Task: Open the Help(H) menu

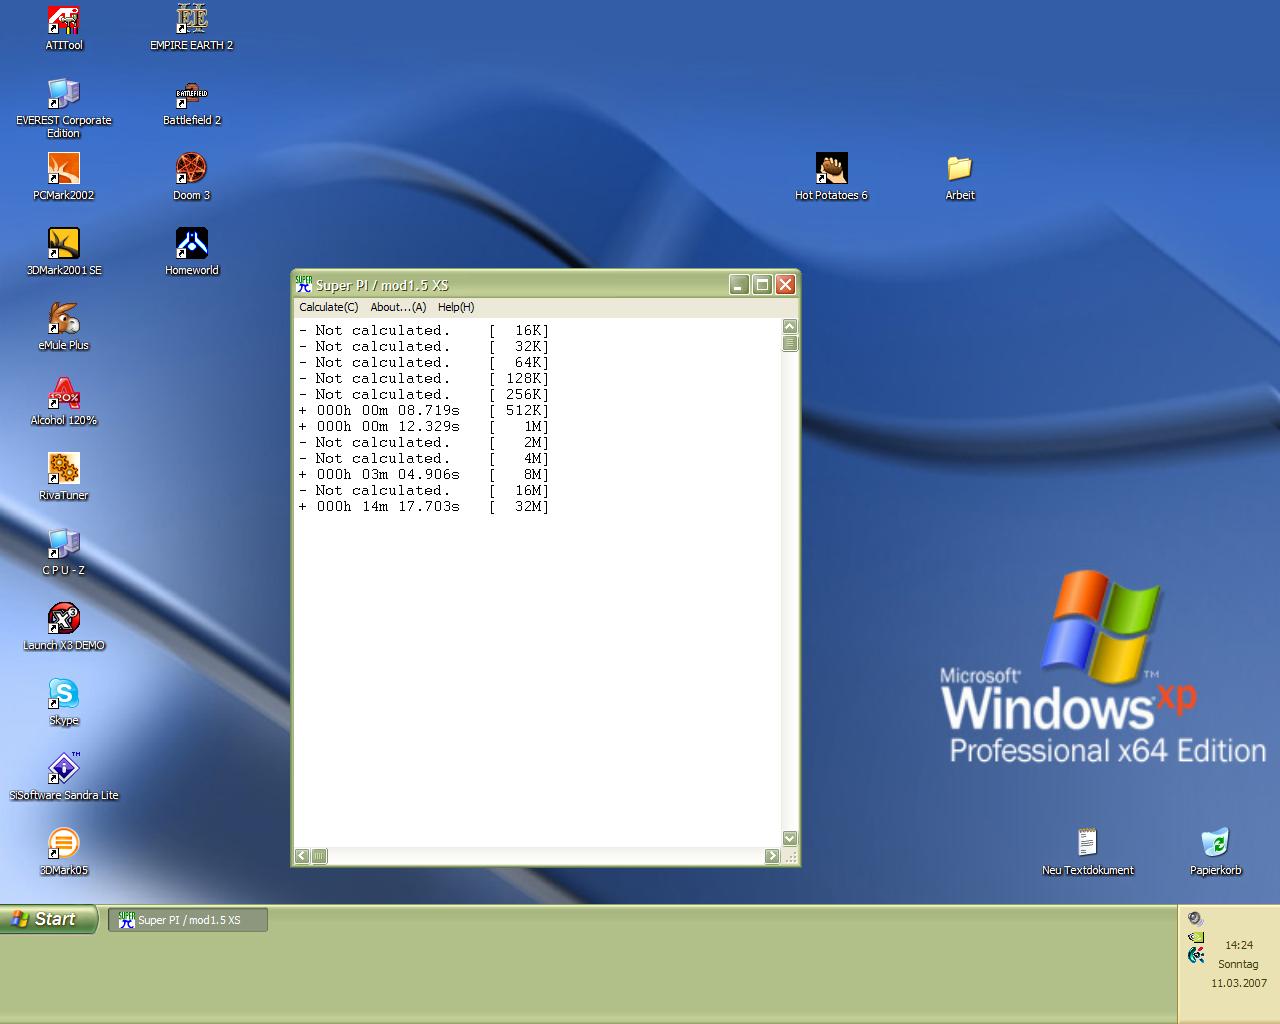Action: (456, 307)
